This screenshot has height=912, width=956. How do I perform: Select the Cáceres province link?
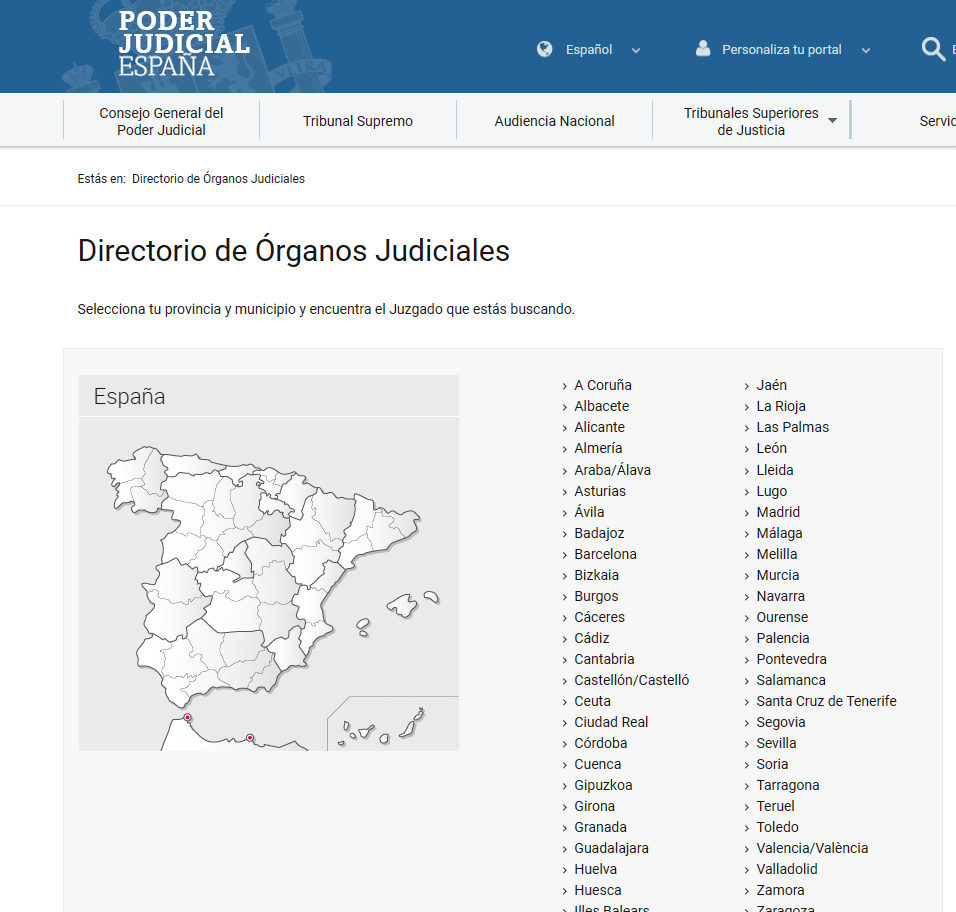599,617
